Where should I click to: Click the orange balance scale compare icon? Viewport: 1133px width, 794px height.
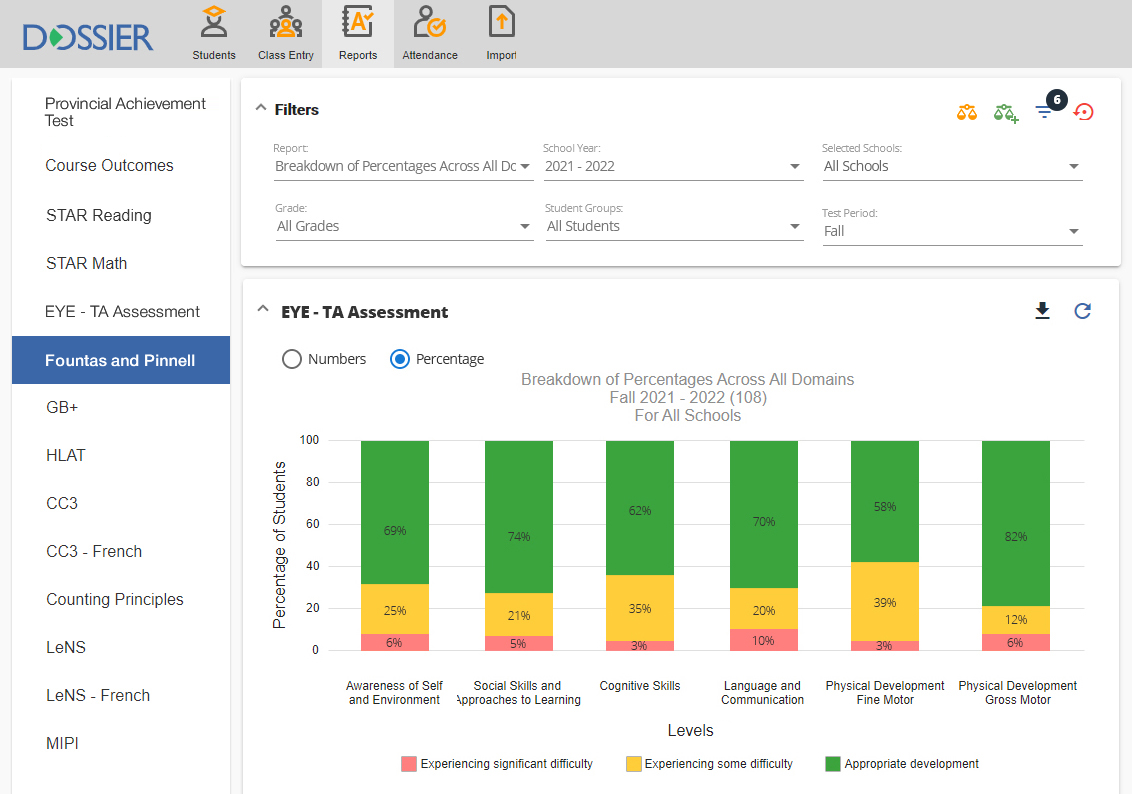coord(966,112)
